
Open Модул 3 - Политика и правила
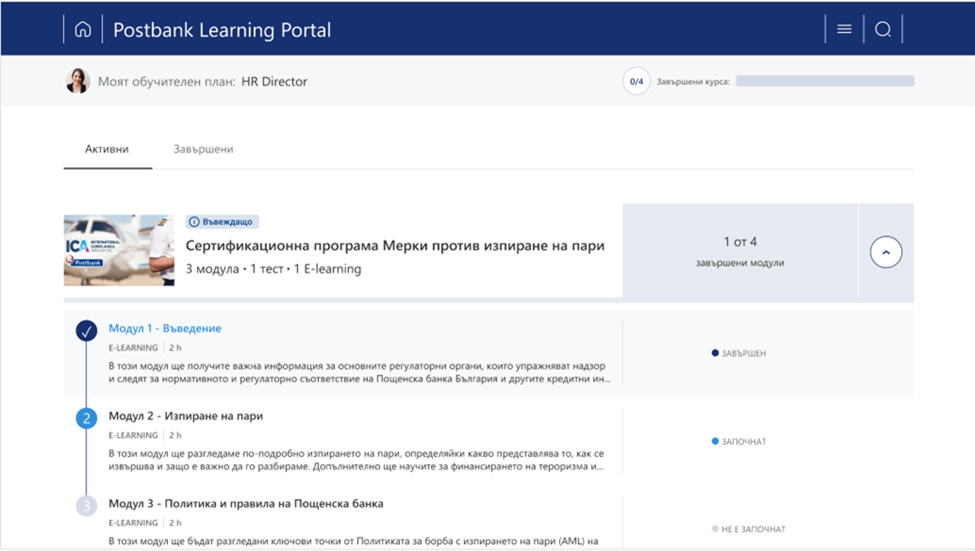tap(246, 504)
